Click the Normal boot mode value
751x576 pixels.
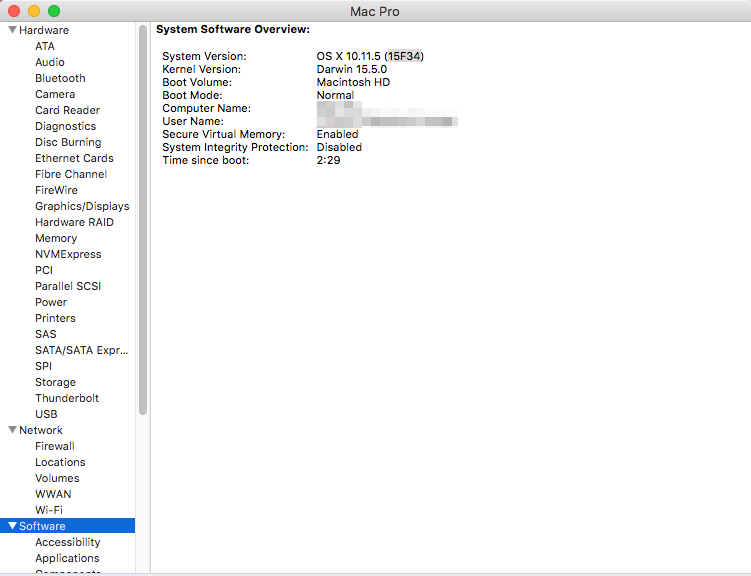pos(335,95)
